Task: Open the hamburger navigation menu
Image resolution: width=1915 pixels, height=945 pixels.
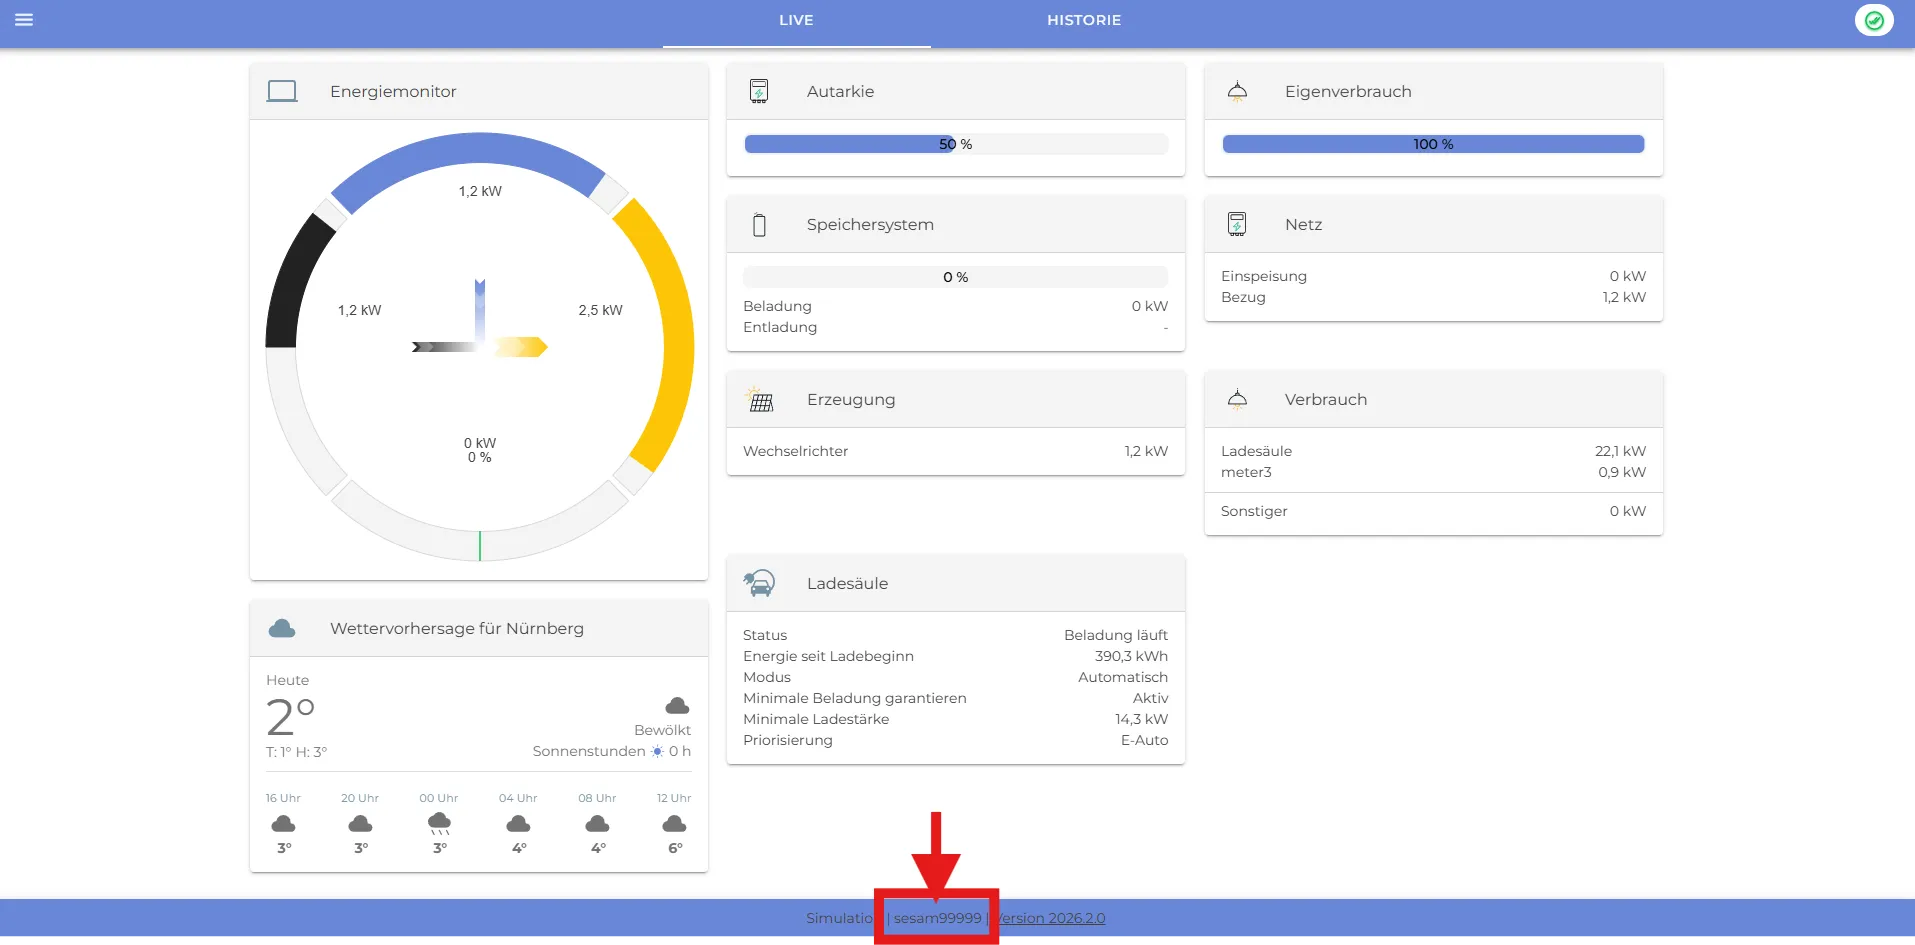Action: (x=24, y=20)
